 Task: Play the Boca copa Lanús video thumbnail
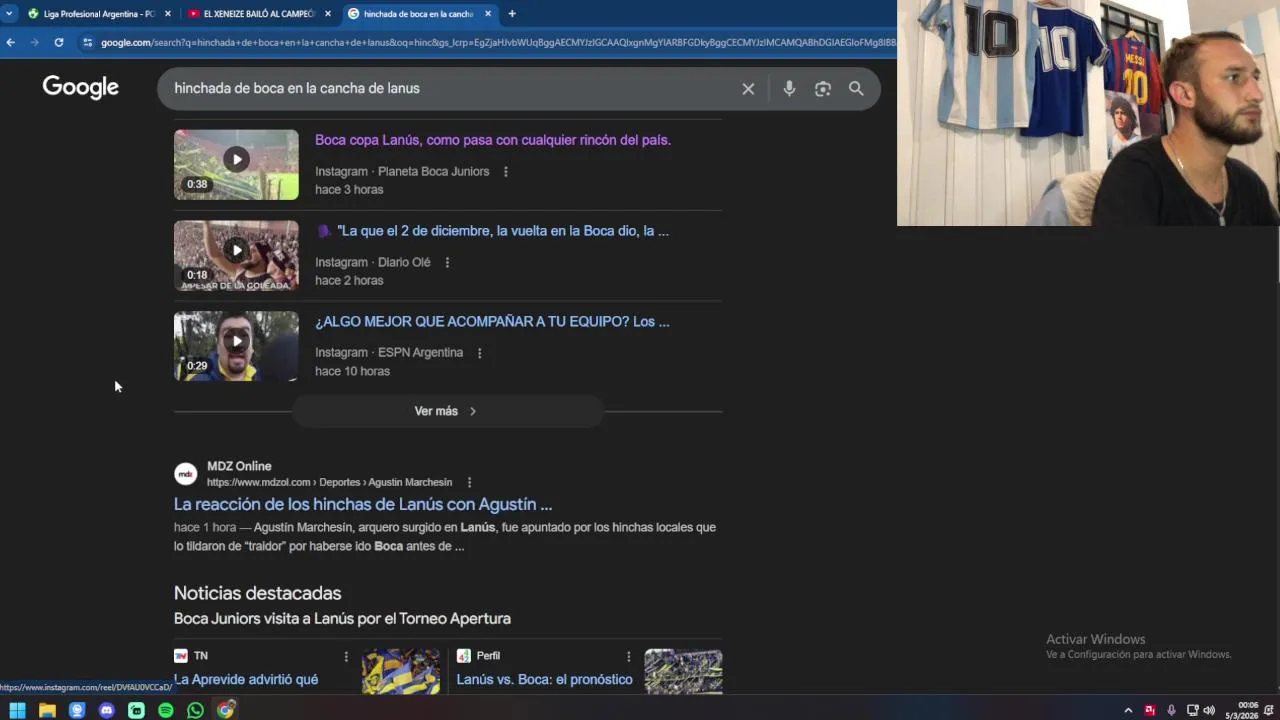click(x=236, y=164)
